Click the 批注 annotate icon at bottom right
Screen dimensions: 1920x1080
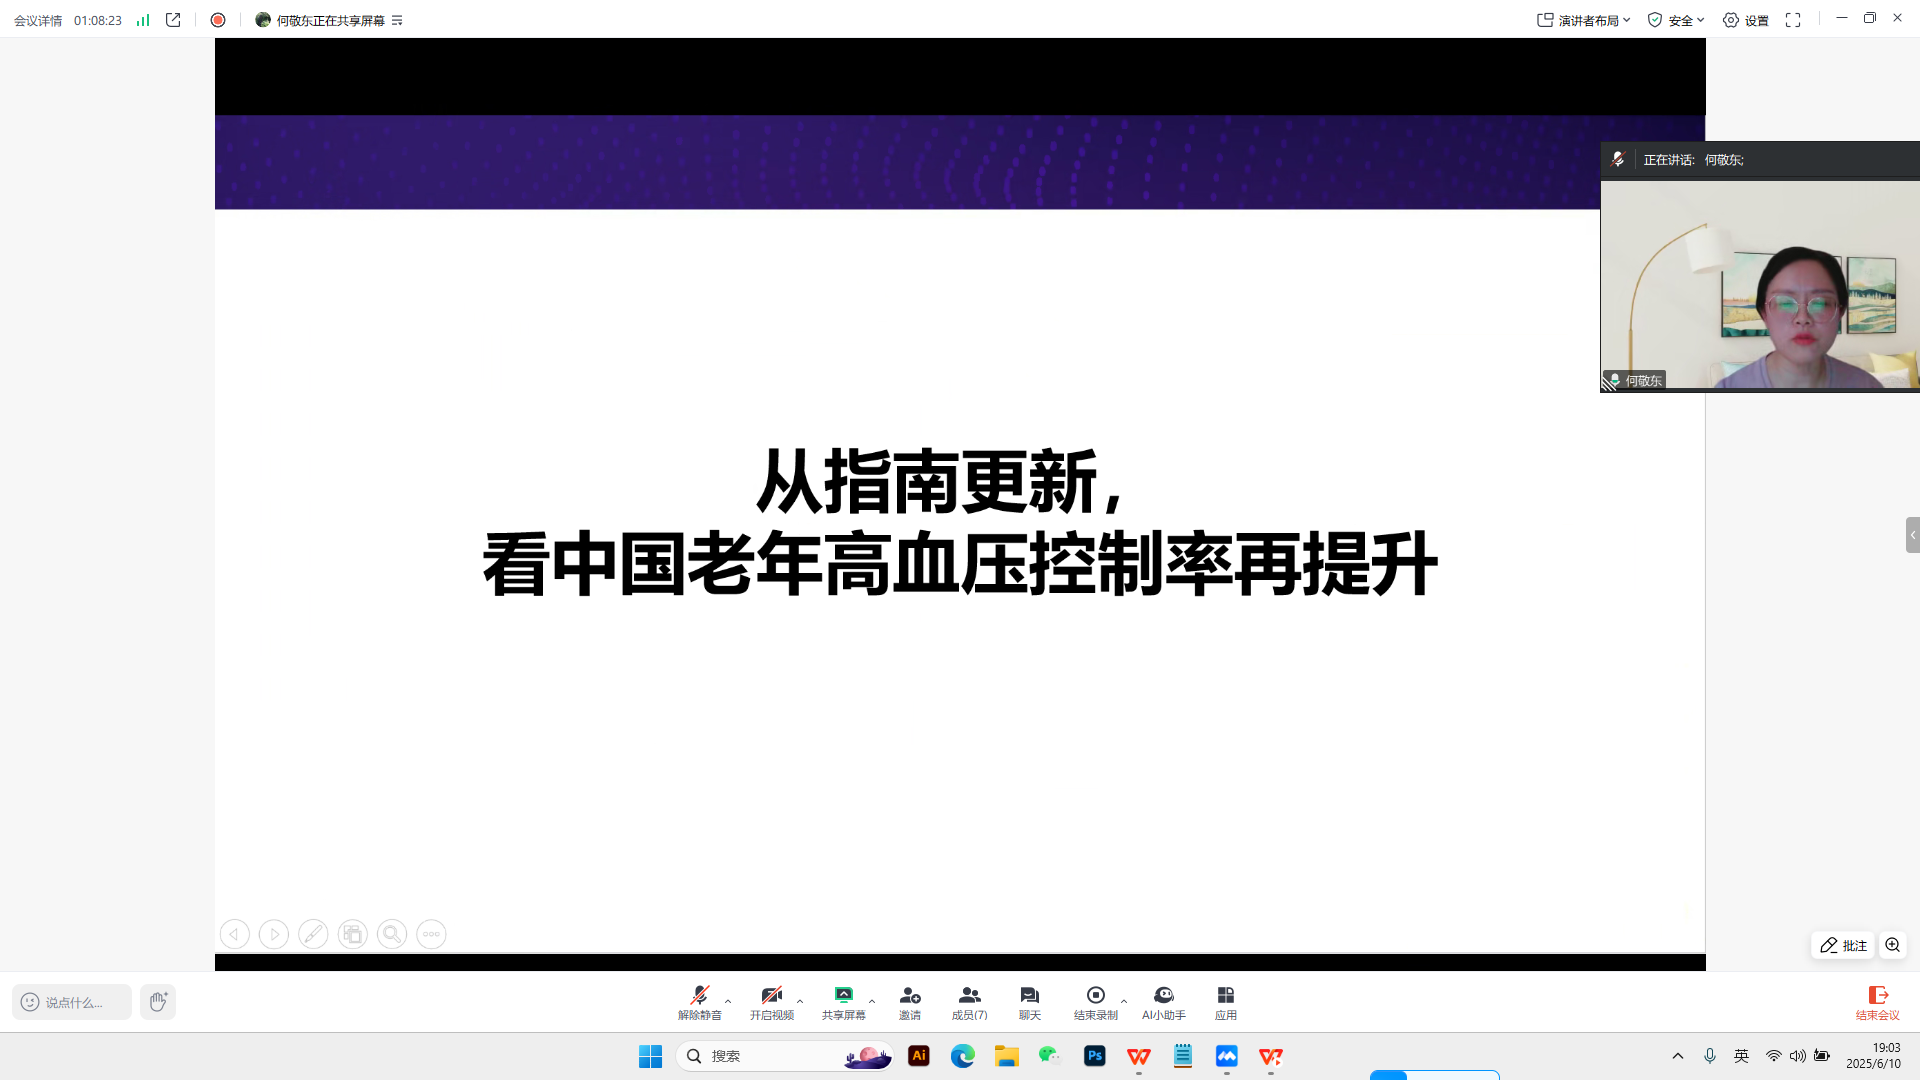click(x=1843, y=945)
